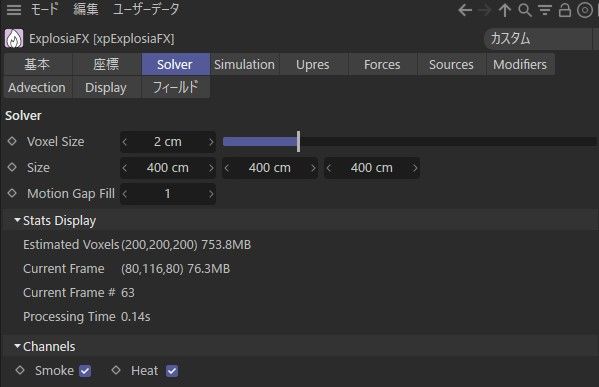
Task: Toggle Smoke keyframe diamond
Action: pos(20,370)
